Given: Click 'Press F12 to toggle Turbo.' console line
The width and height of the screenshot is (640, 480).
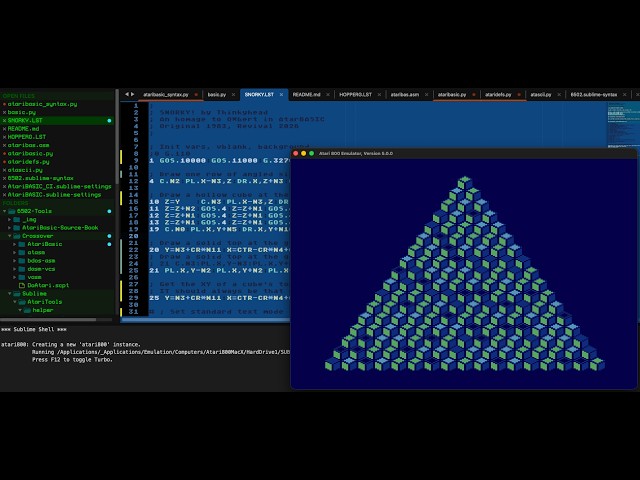Looking at the screenshot, I should 72,360.
